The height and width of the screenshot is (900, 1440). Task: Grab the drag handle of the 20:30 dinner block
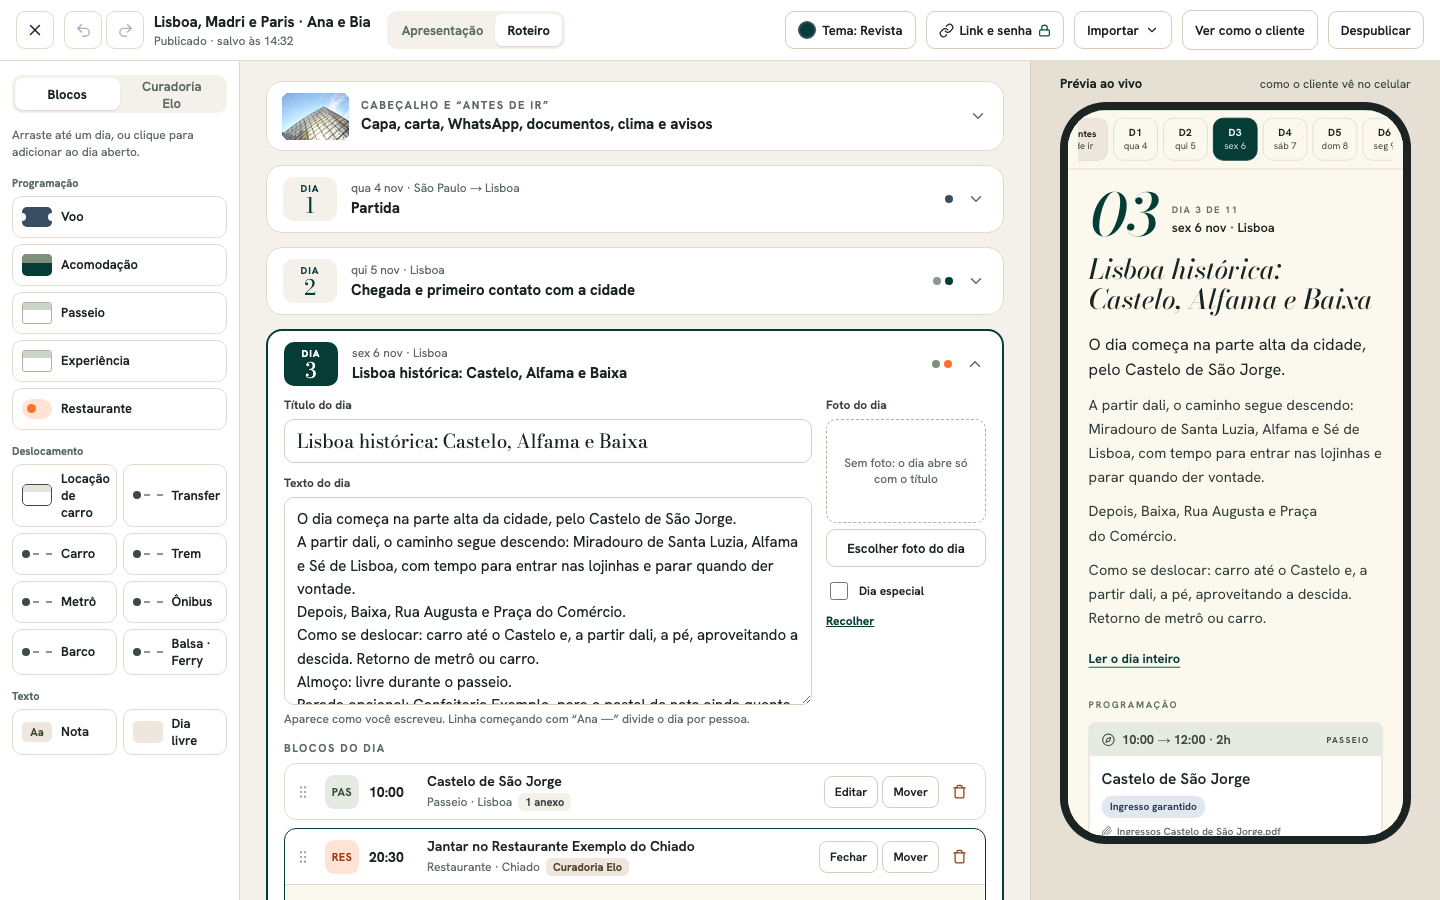[303, 857]
